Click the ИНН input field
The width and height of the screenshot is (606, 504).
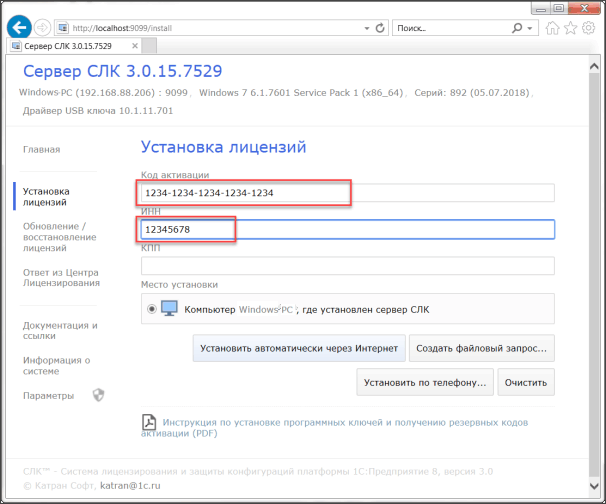click(x=347, y=229)
